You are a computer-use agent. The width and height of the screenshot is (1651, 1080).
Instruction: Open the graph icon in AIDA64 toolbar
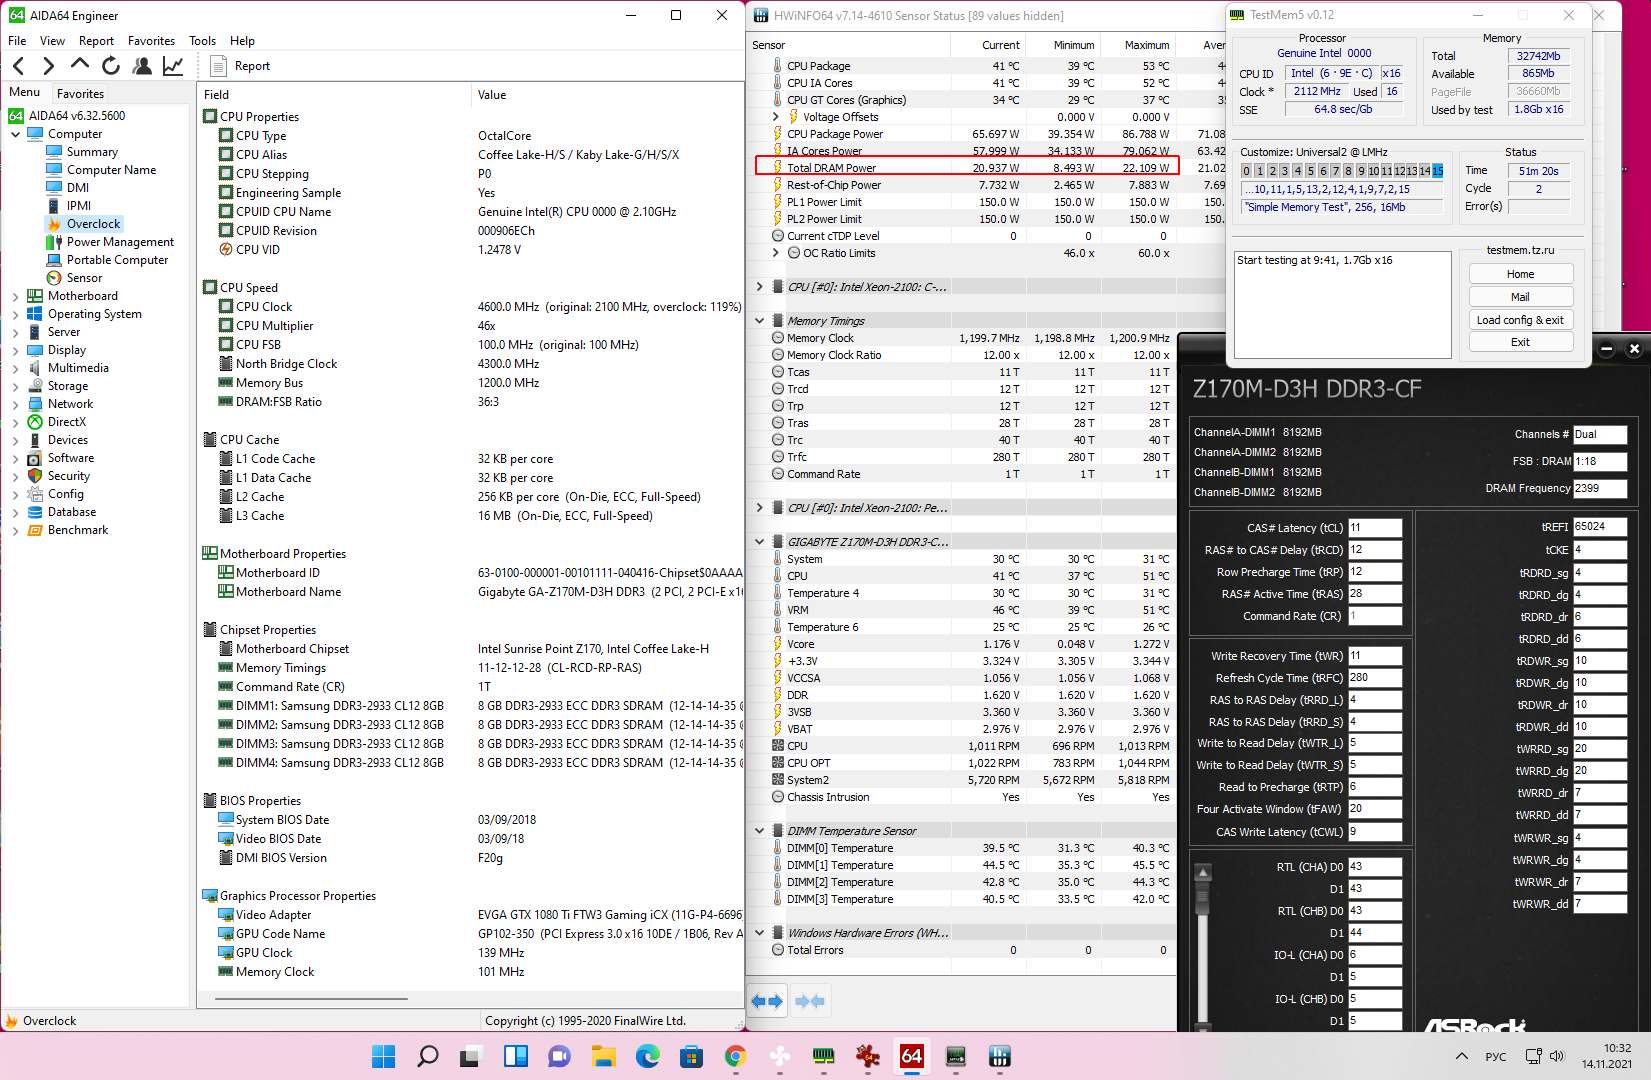click(x=173, y=66)
